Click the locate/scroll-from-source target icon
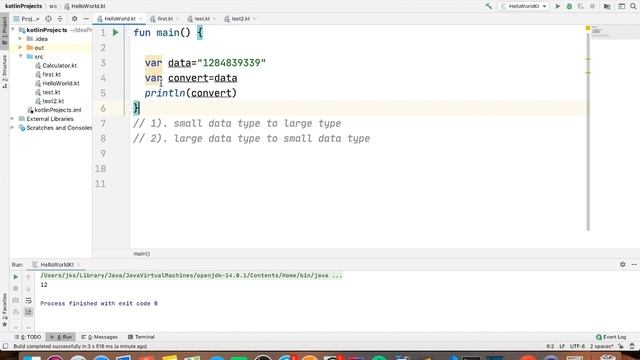This screenshot has height=360, width=640. coord(48,19)
